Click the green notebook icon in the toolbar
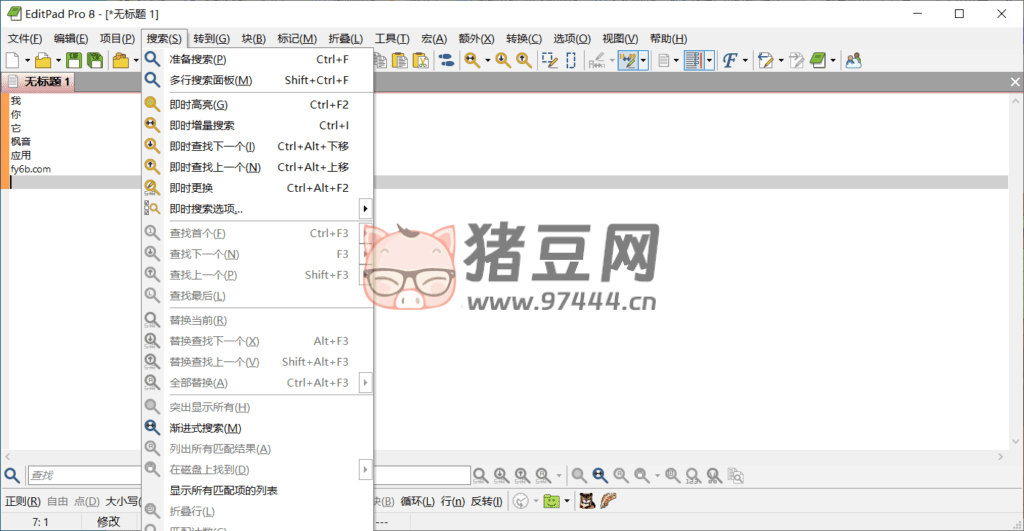Viewport: 1024px width, 531px height. click(x=818, y=61)
